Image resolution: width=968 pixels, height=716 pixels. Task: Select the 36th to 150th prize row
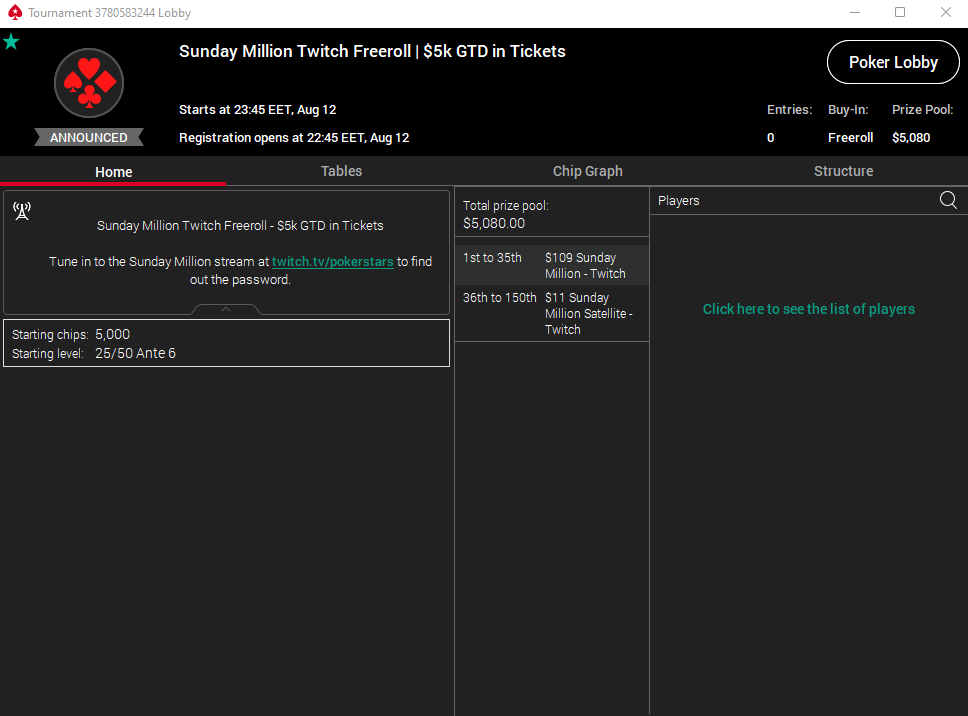(x=552, y=314)
